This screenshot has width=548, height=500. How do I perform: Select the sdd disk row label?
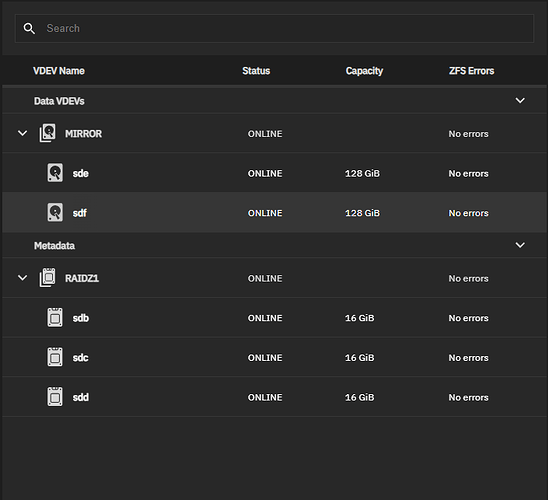(x=81, y=397)
